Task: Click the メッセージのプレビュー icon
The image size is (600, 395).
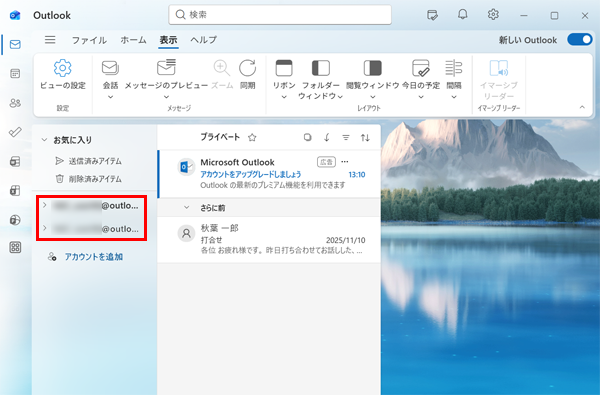Action: pos(166,67)
